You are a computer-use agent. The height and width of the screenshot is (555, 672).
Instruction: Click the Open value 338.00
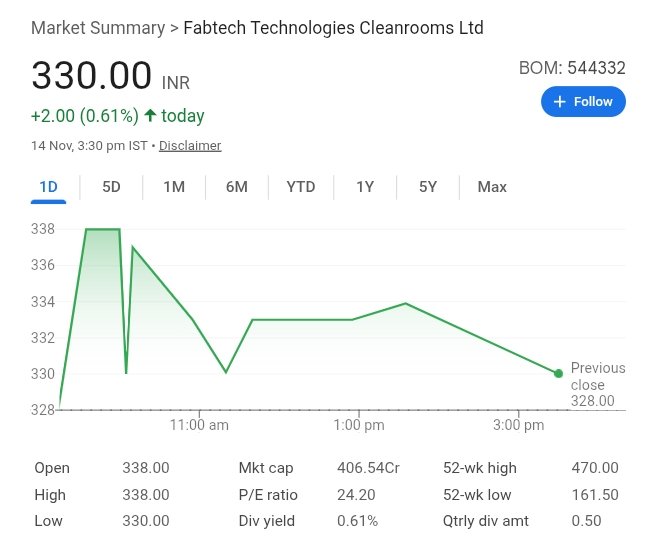tap(146, 468)
